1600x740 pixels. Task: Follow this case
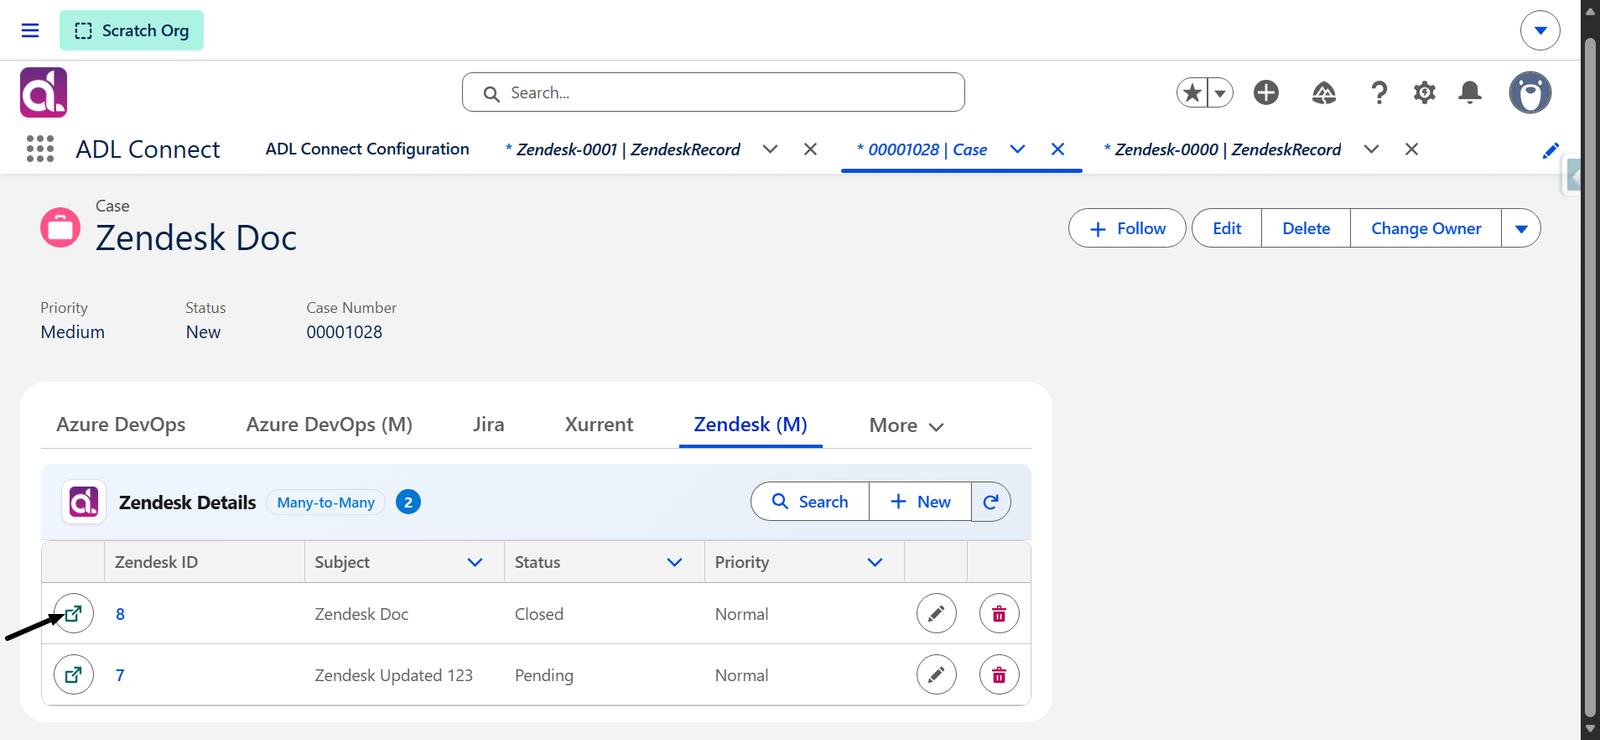click(1127, 228)
